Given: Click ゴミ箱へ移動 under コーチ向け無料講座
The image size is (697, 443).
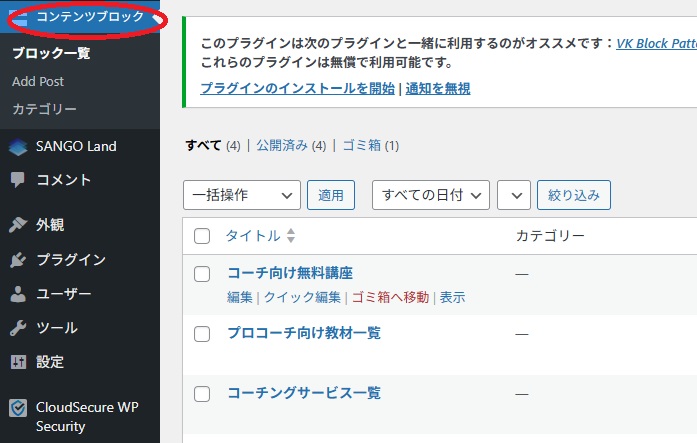Looking at the screenshot, I should [x=390, y=297].
